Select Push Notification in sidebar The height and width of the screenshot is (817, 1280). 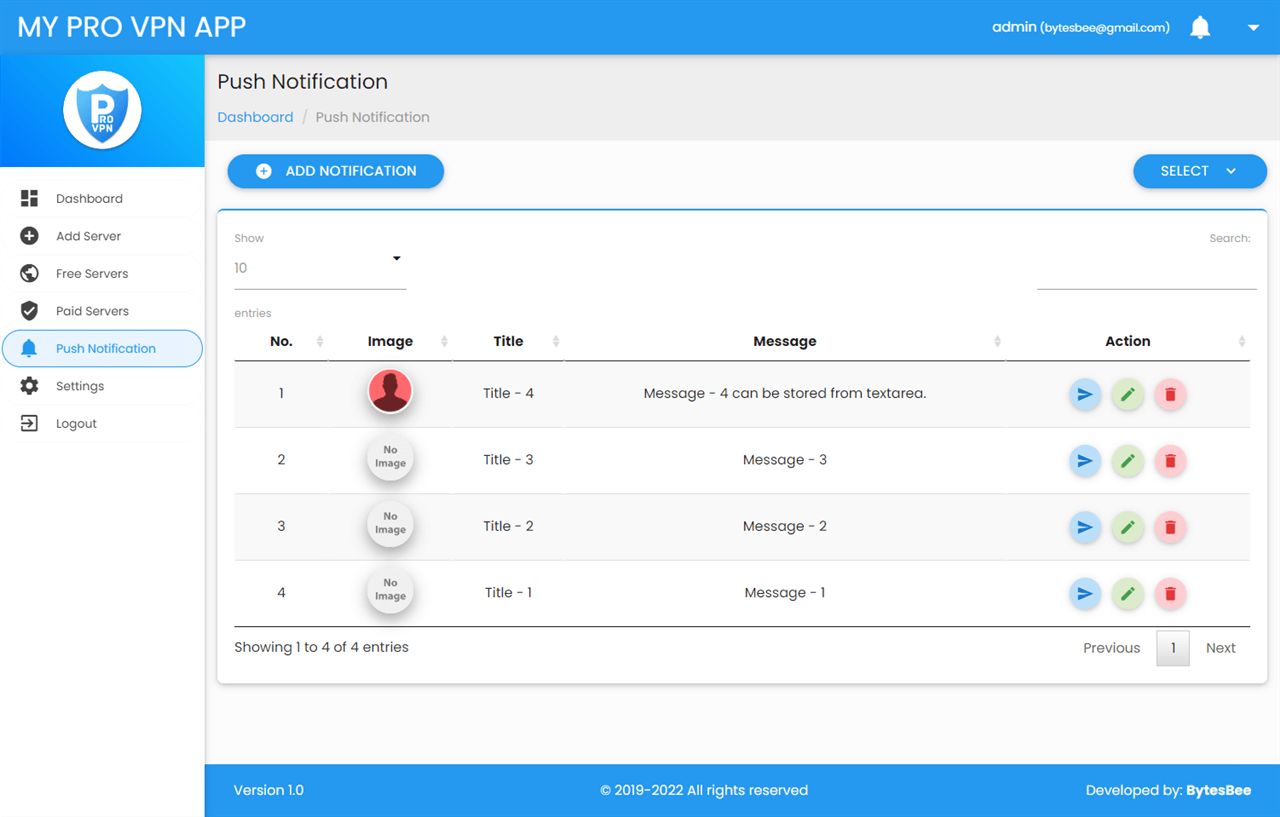[102, 348]
